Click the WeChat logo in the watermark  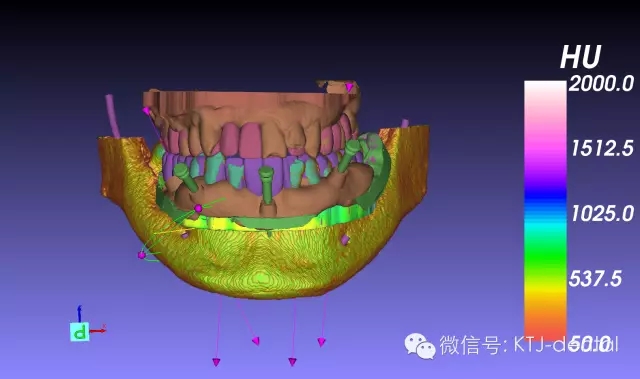420,346
